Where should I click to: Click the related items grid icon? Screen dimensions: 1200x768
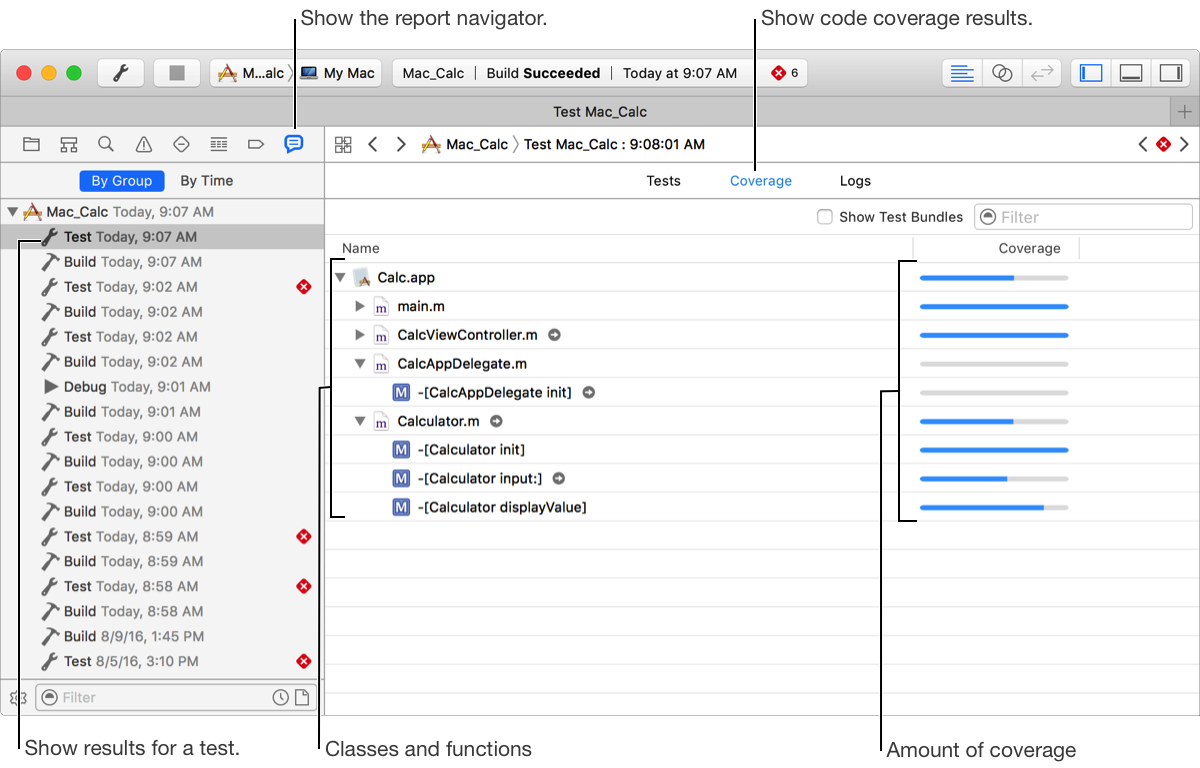tap(343, 144)
